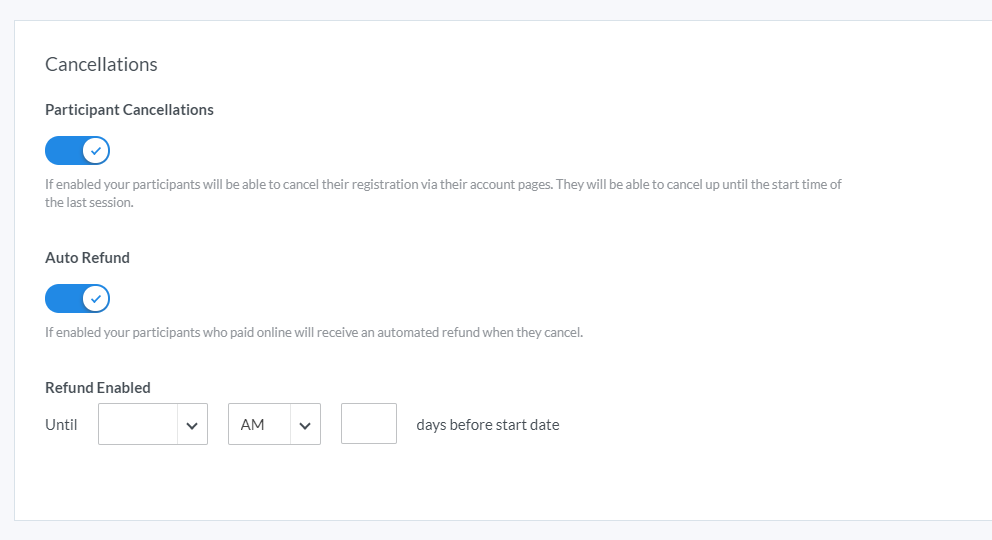Open the AM/PM dropdown arrow

pos(305,425)
